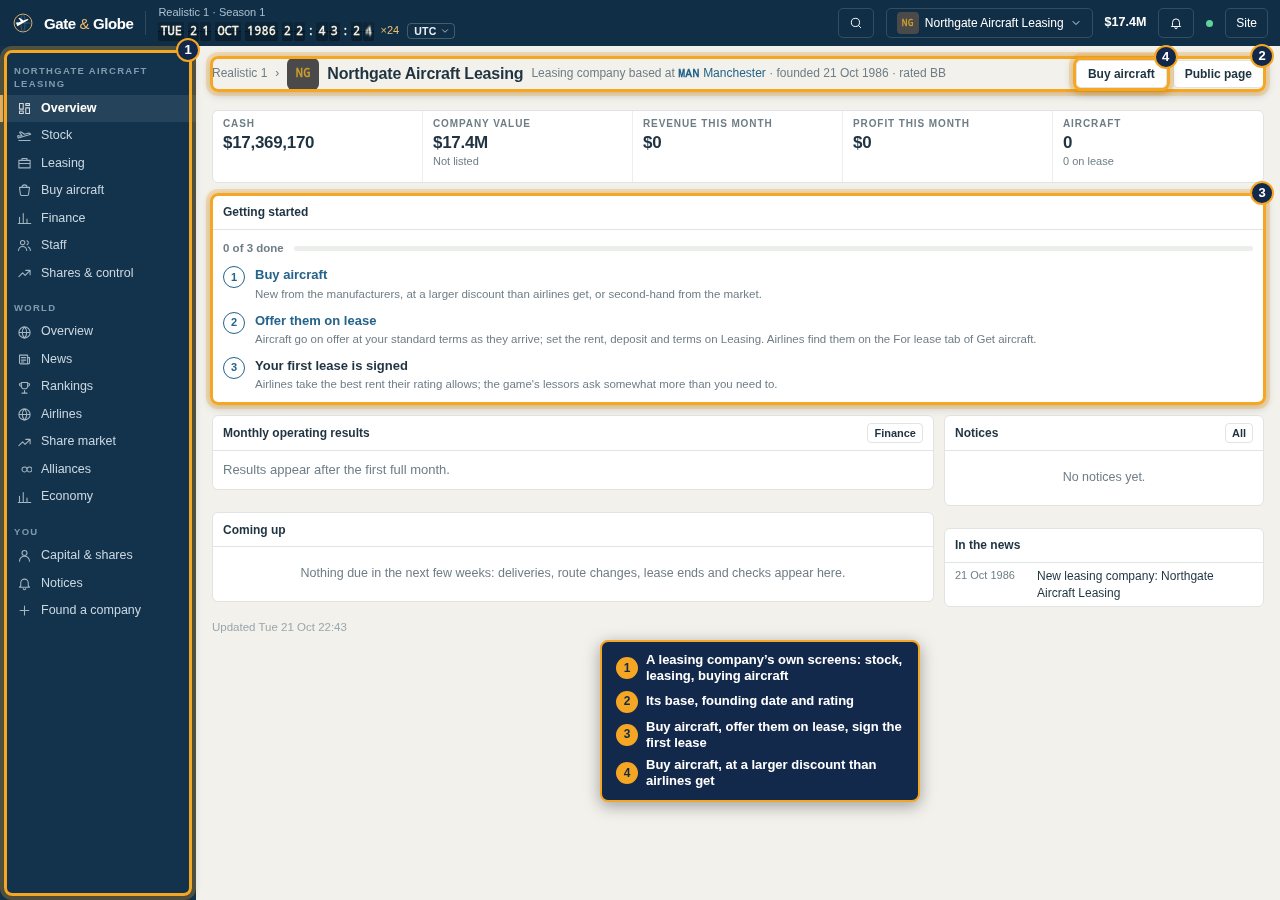Open the Public page button
Screen dimensions: 1280x900
(x=1218, y=74)
